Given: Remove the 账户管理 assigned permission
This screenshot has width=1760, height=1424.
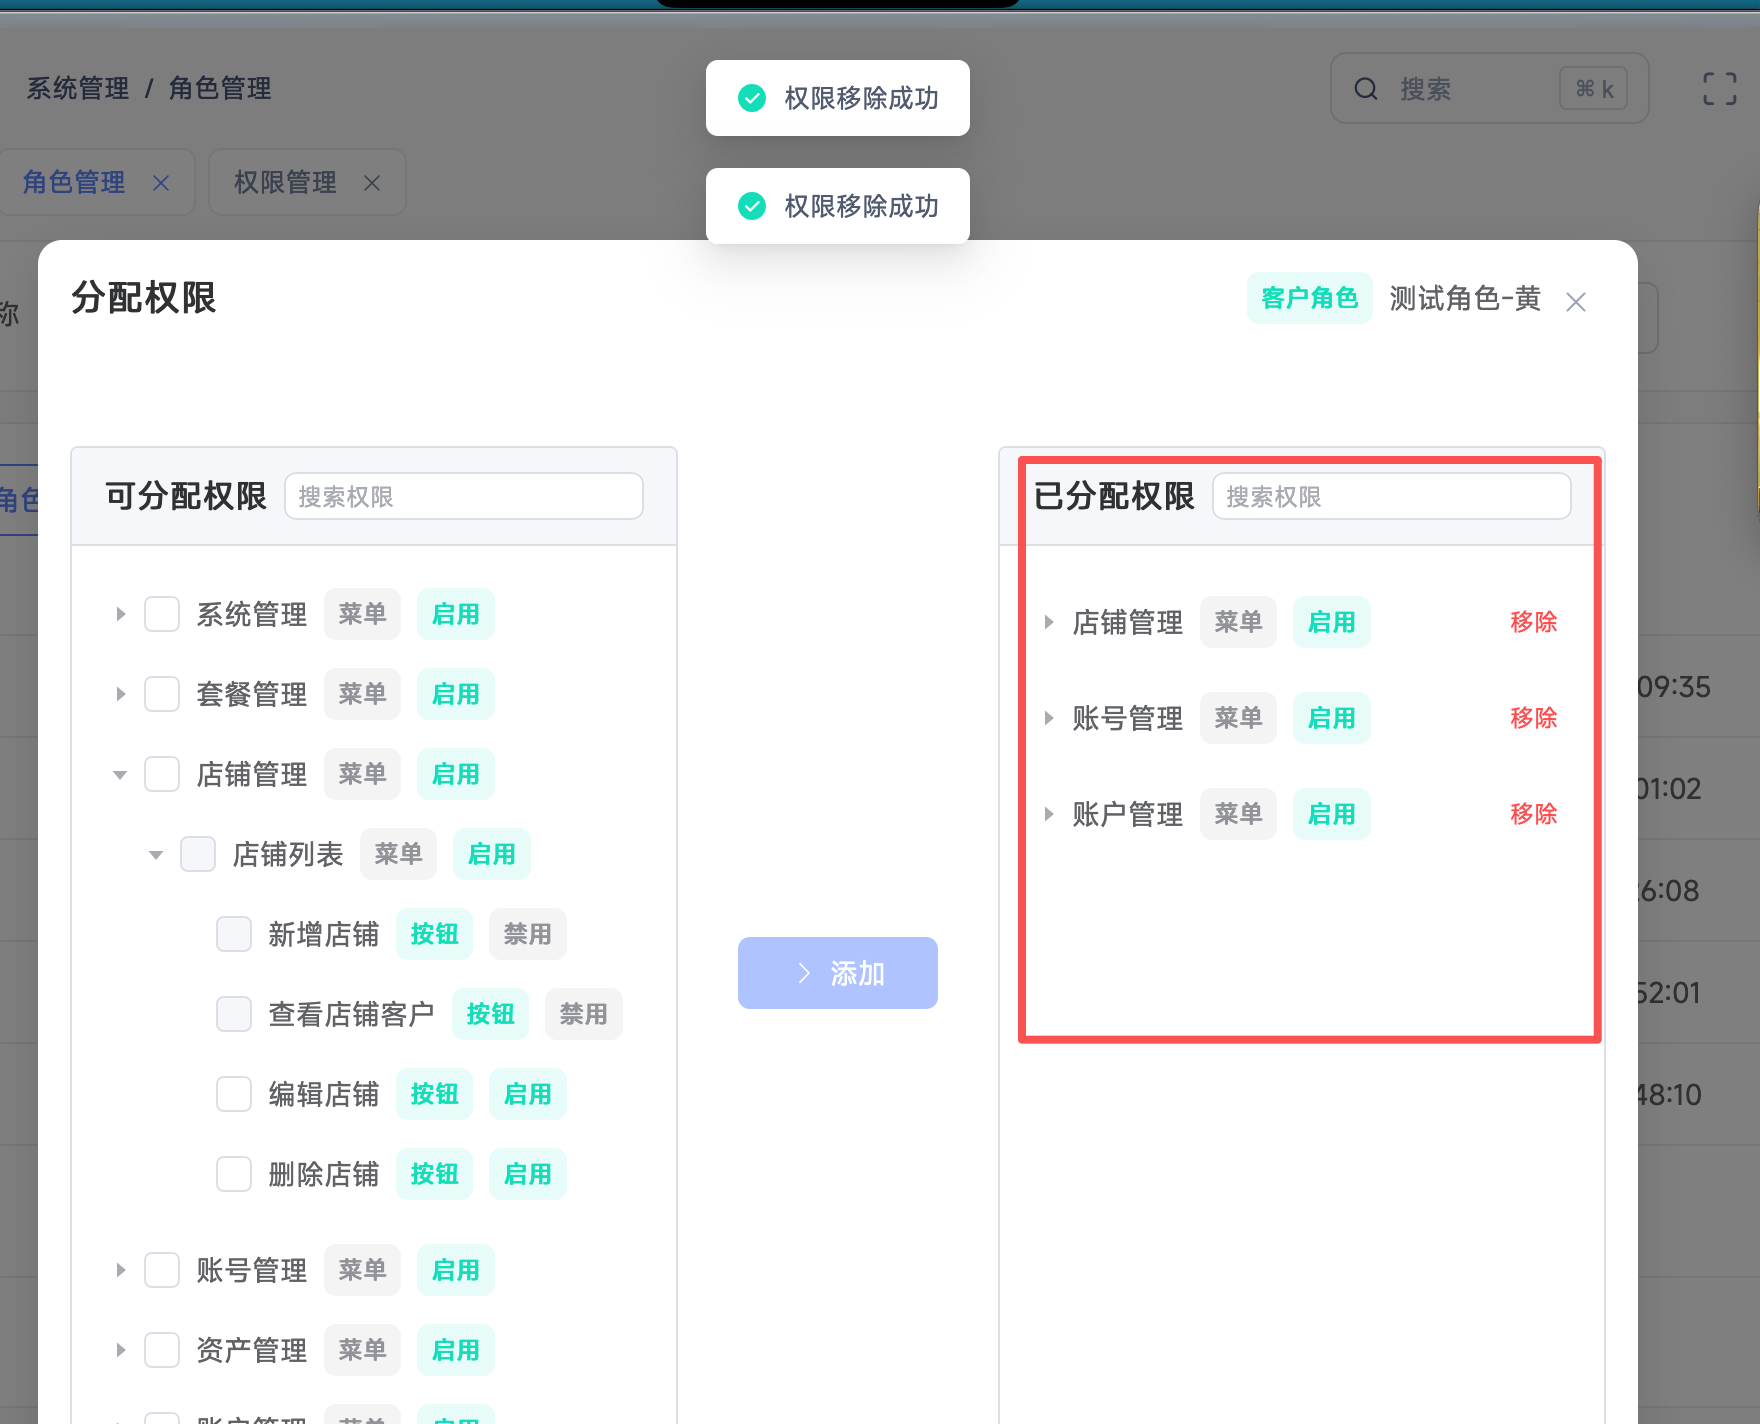Looking at the screenshot, I should pos(1533,814).
